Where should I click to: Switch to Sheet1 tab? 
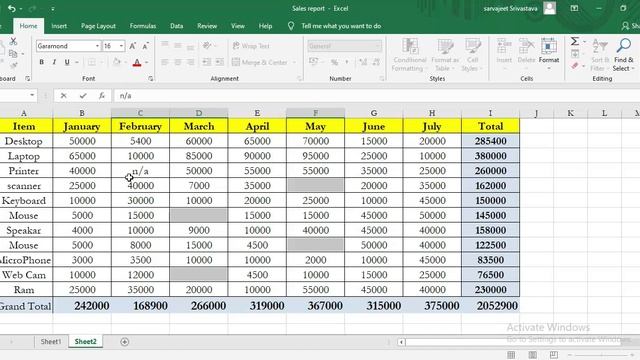[51, 342]
